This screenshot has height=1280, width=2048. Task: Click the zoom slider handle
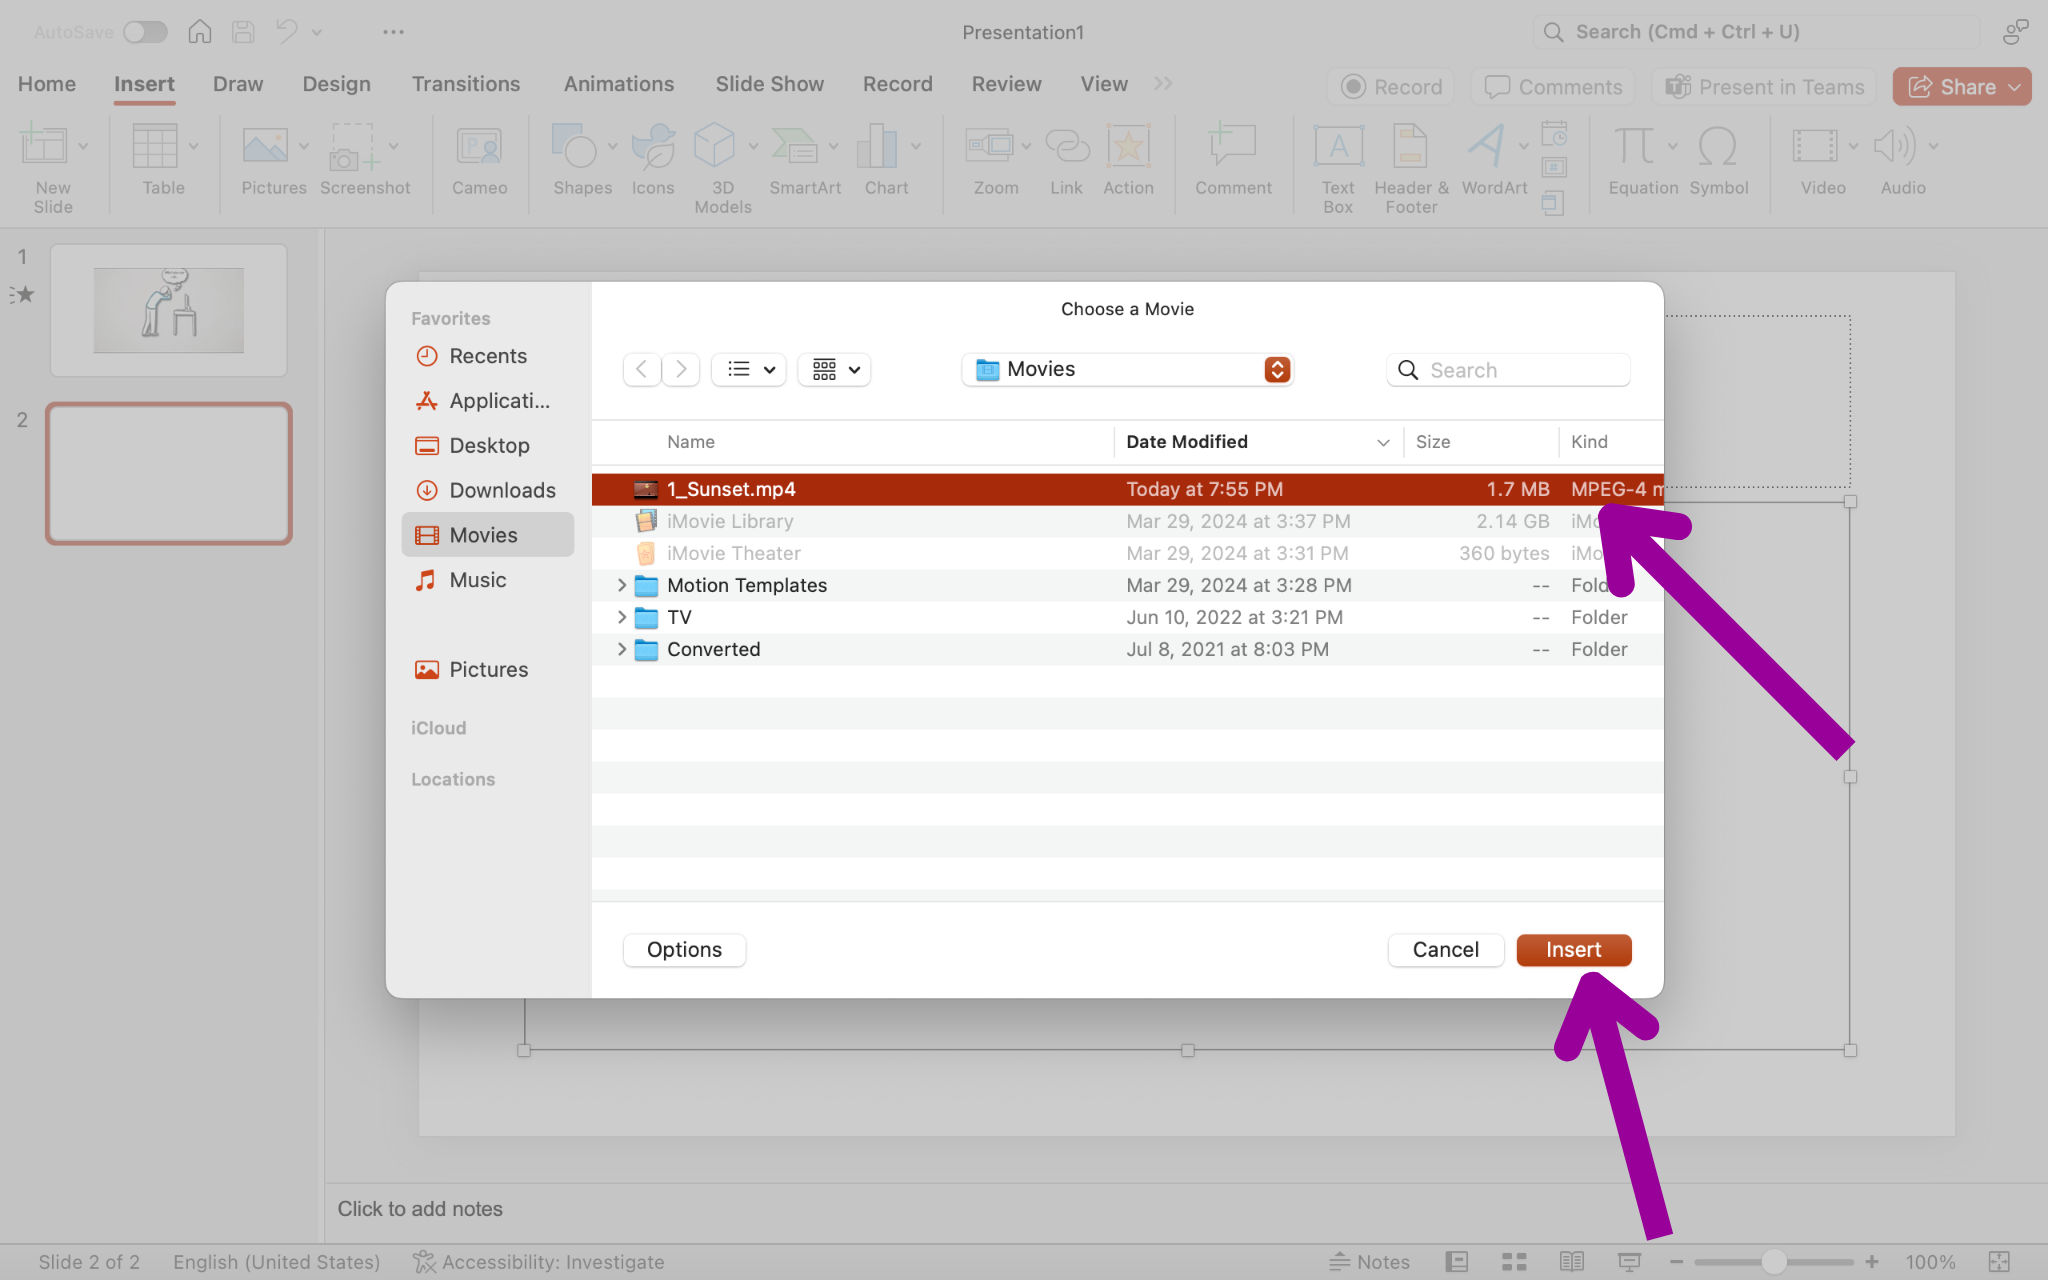click(x=1774, y=1262)
